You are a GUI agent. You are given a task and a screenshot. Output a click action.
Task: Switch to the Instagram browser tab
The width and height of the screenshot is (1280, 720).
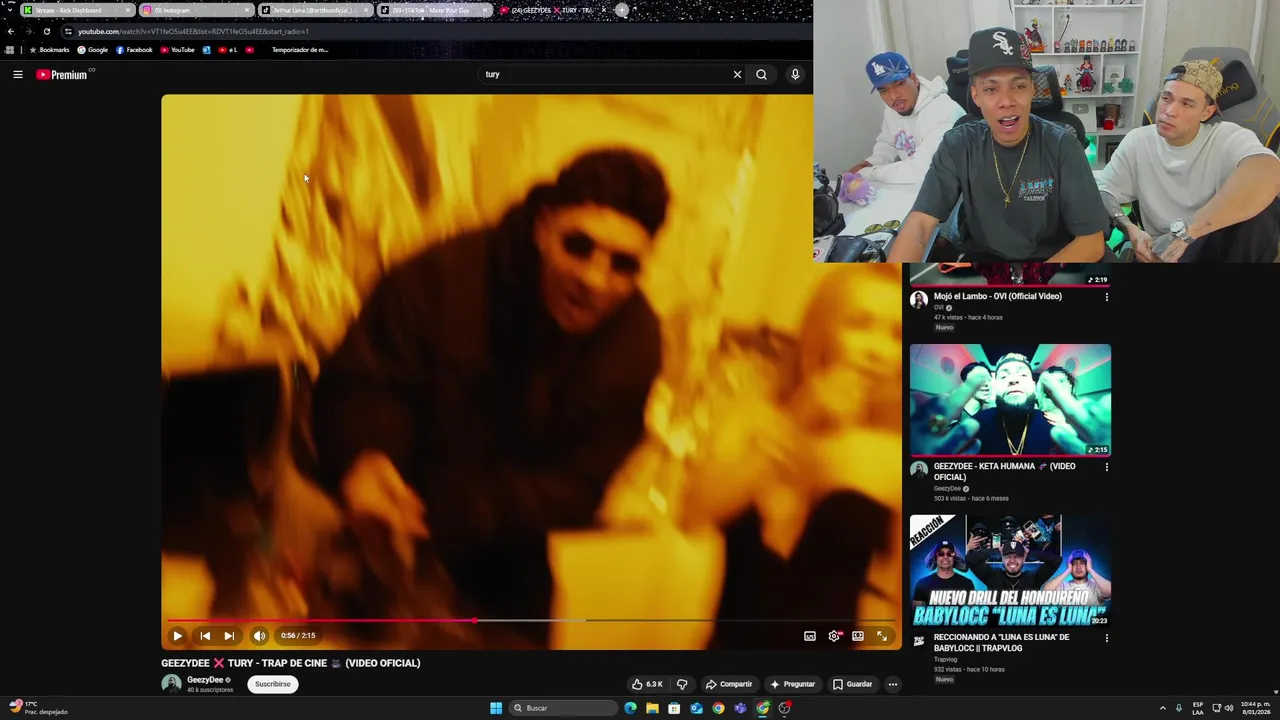coord(196,10)
